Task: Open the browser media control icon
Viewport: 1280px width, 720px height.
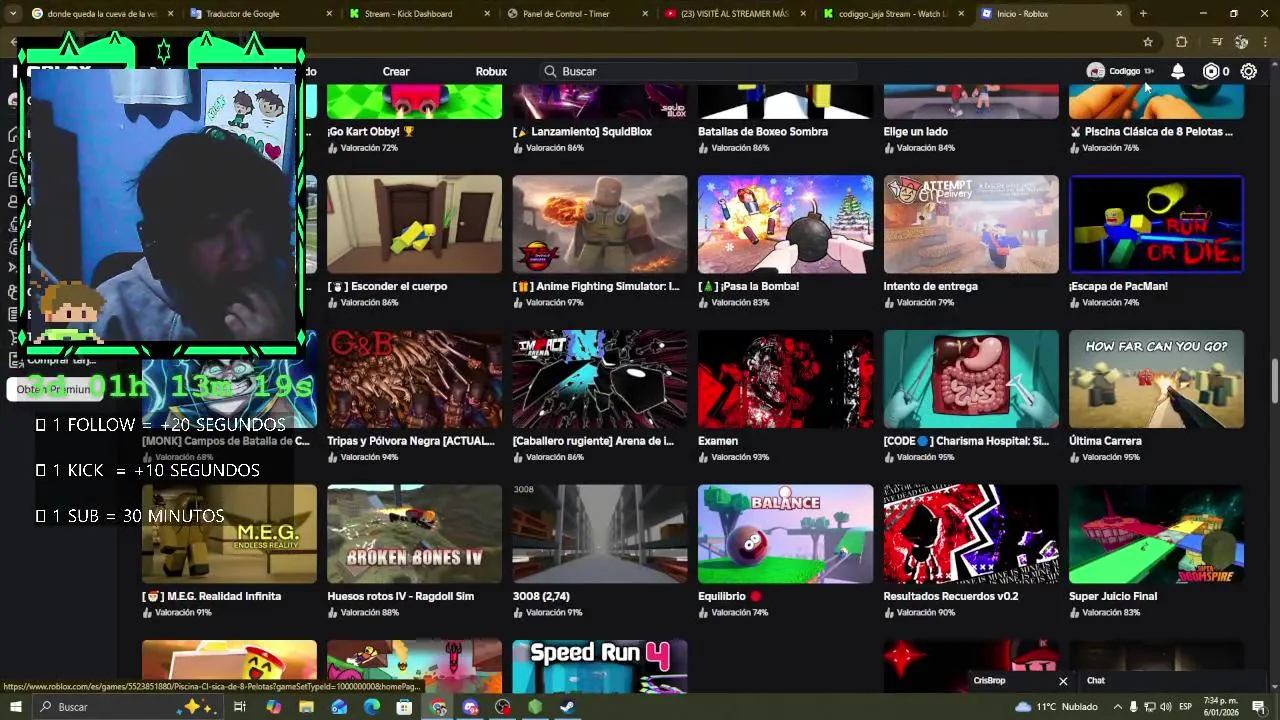Action: click(1217, 42)
